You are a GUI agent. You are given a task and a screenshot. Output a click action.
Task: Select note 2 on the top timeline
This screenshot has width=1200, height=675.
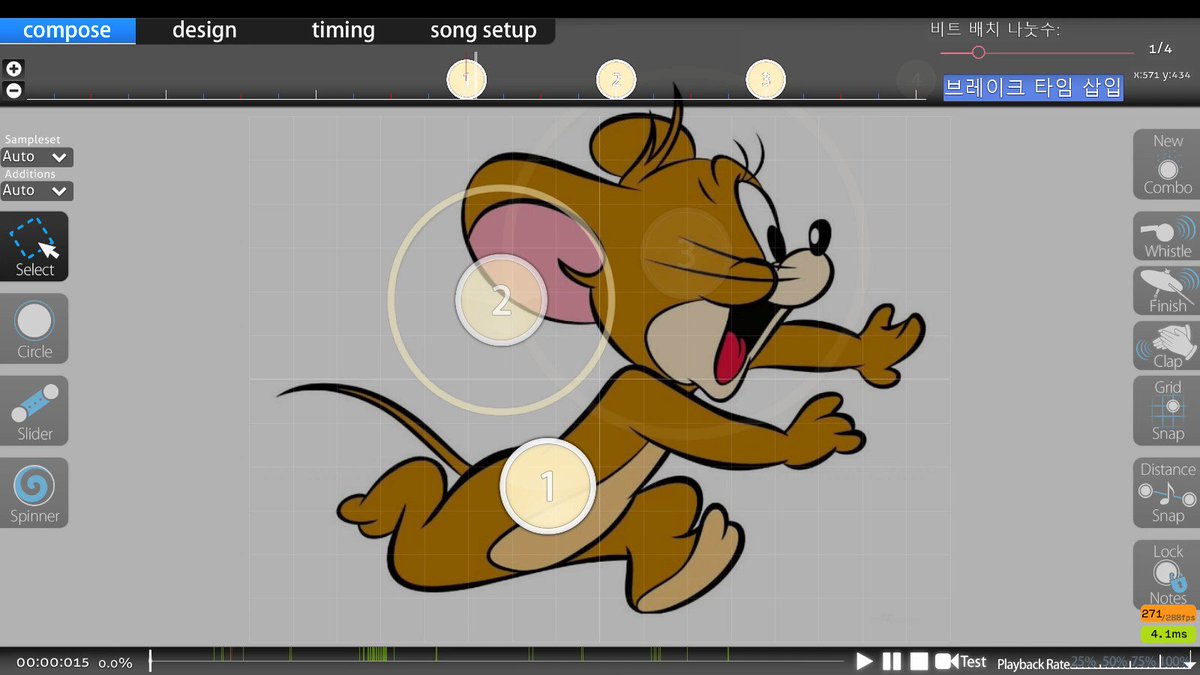pos(616,79)
